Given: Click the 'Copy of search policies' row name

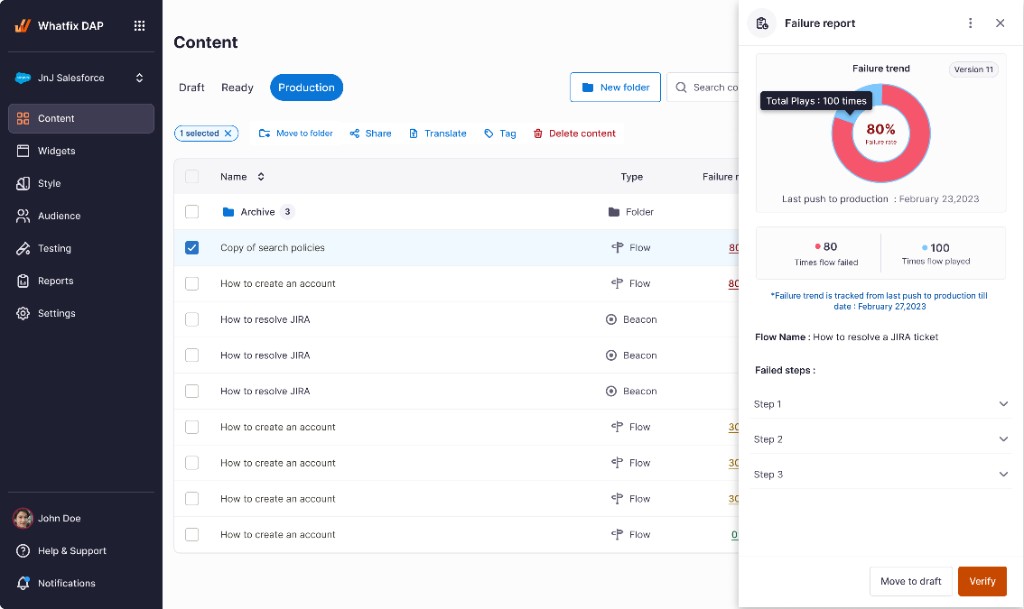Looking at the screenshot, I should tap(272, 247).
